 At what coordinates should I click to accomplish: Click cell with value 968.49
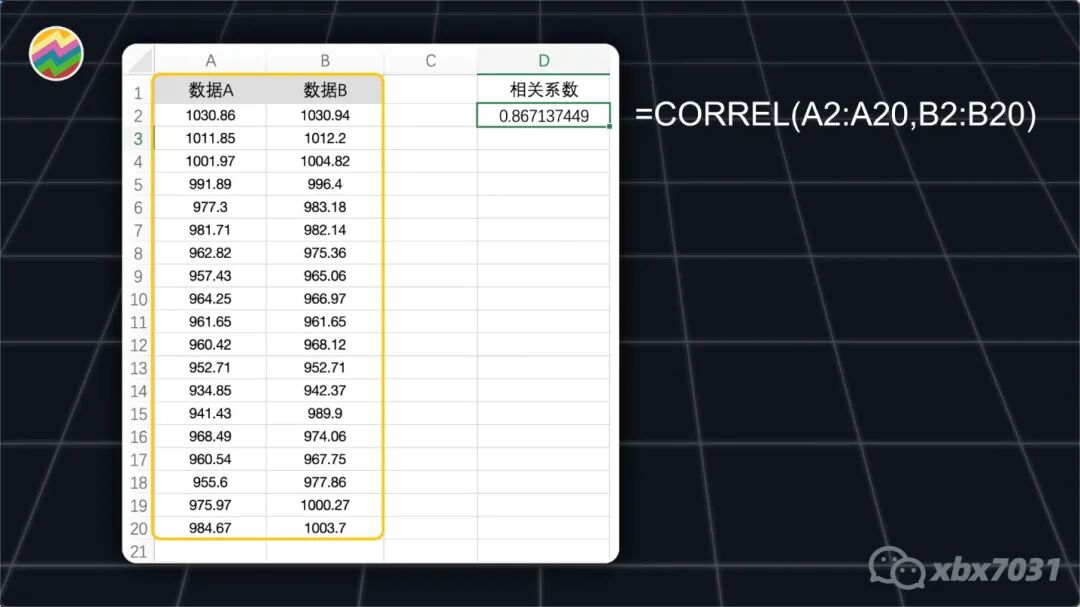210,436
